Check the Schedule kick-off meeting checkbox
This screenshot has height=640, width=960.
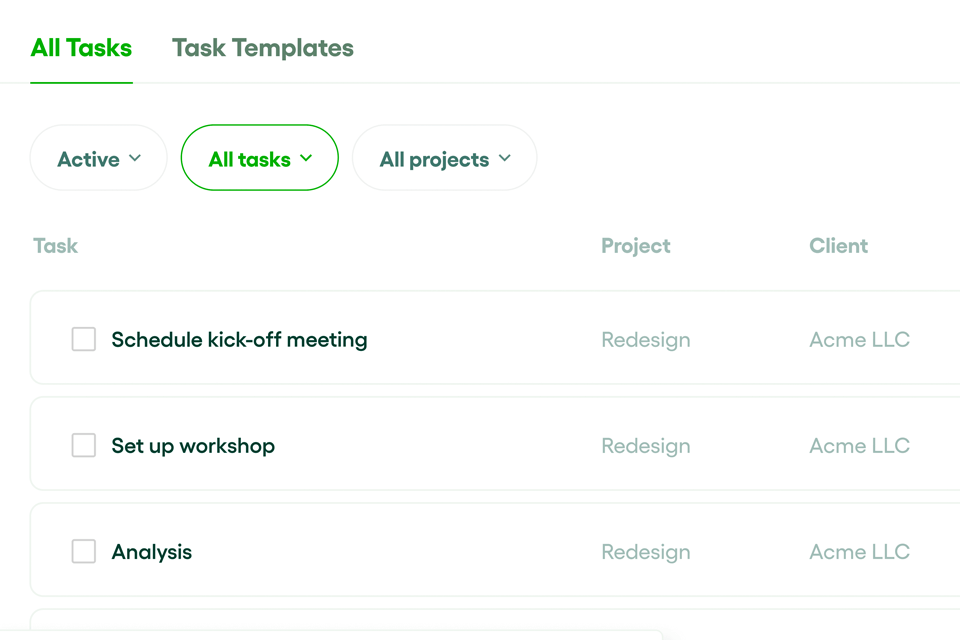point(84,340)
